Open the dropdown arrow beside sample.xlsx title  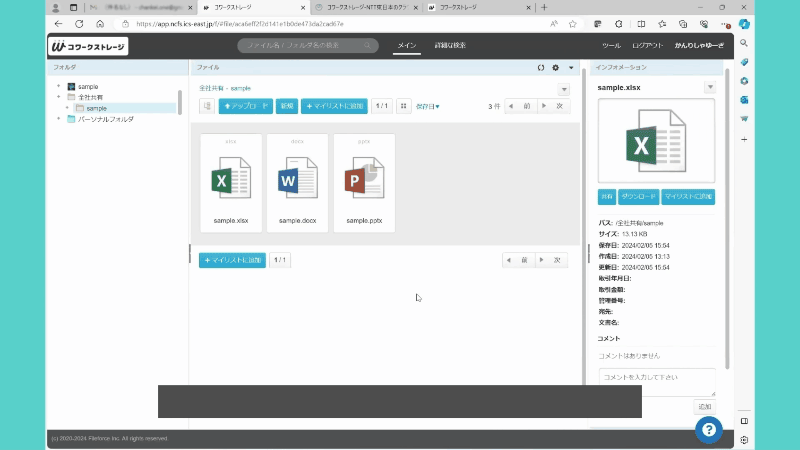click(710, 88)
